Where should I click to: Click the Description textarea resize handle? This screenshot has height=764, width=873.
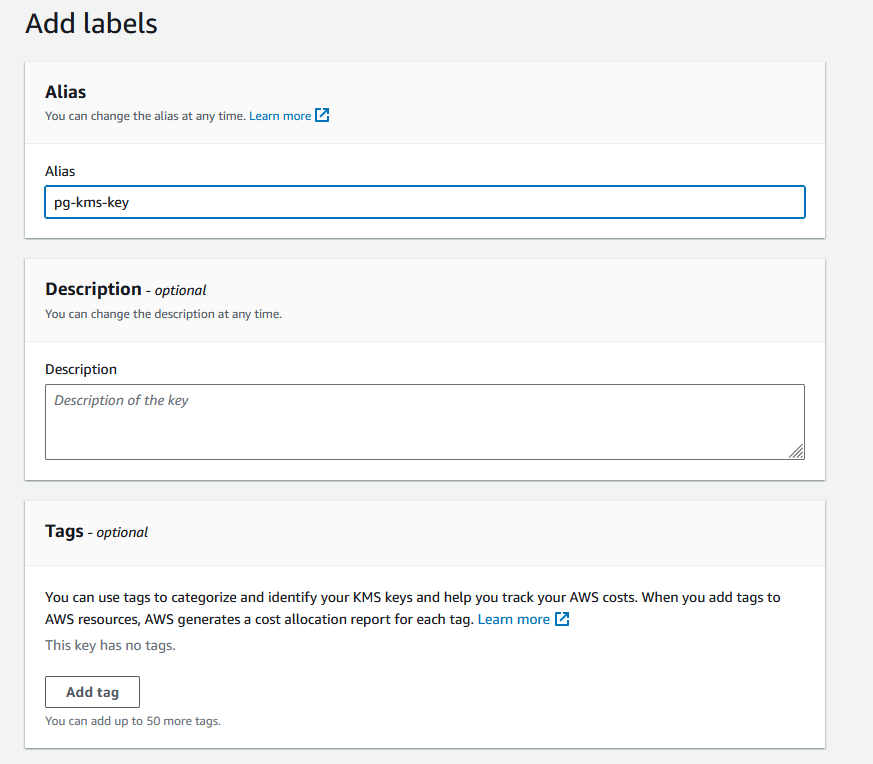tap(796, 452)
